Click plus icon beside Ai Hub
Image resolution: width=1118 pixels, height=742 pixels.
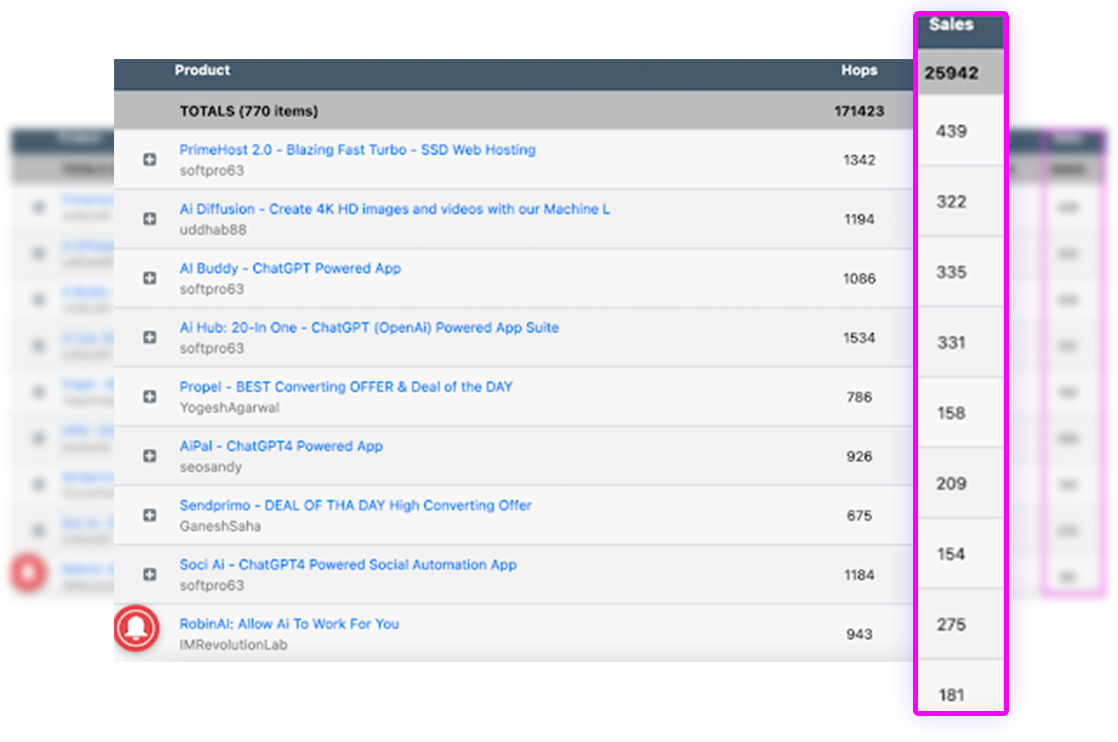(149, 338)
